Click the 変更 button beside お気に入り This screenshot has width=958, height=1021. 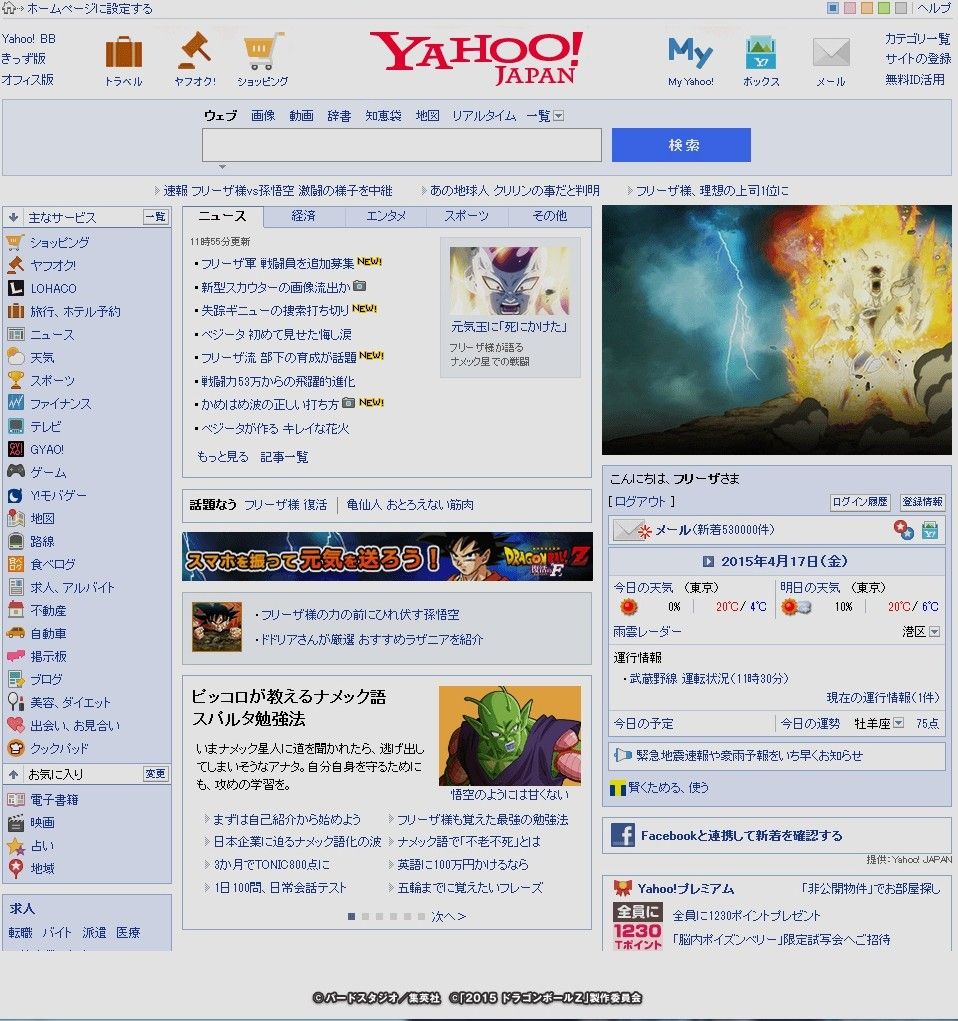click(x=155, y=774)
